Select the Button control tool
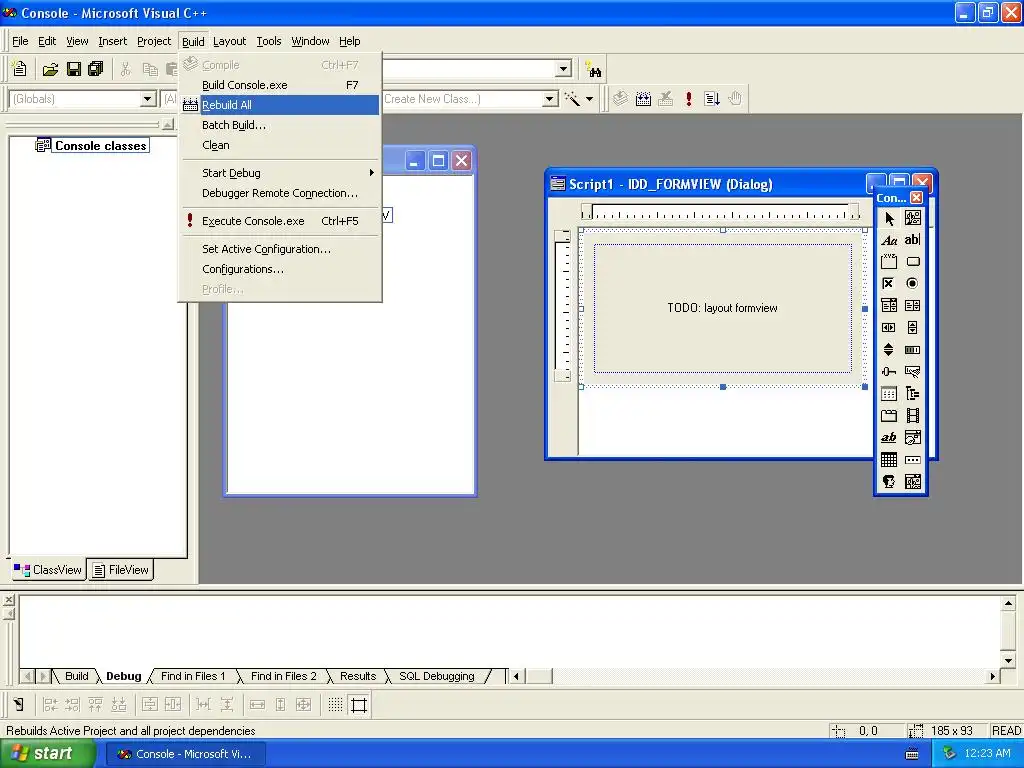 [x=912, y=262]
